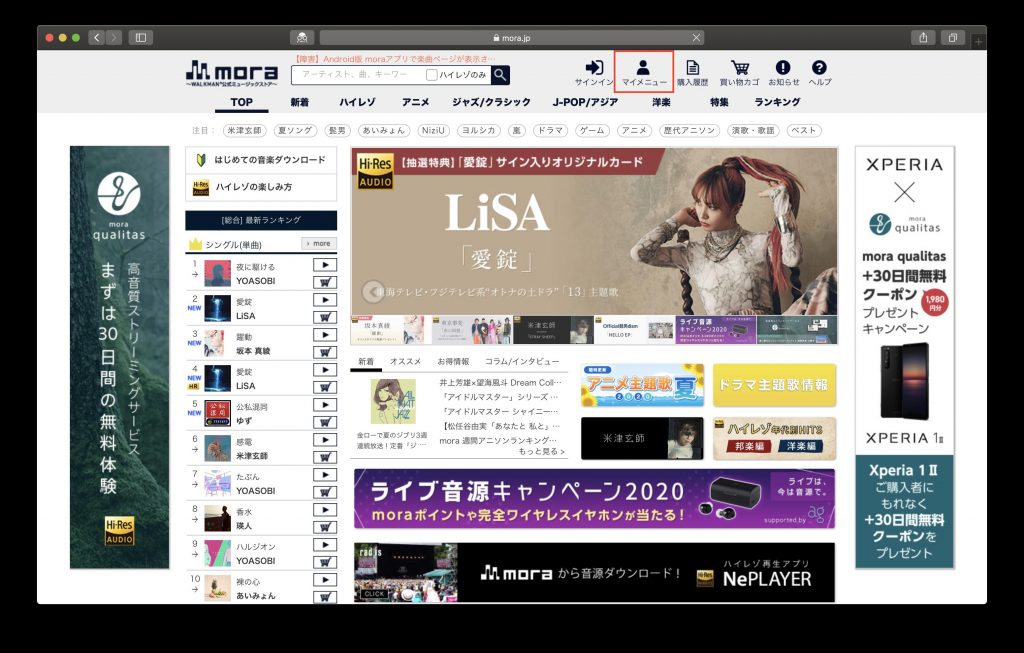The image size is (1024, 653).
Task: Go to previous banner slide arrow
Action: point(373,291)
